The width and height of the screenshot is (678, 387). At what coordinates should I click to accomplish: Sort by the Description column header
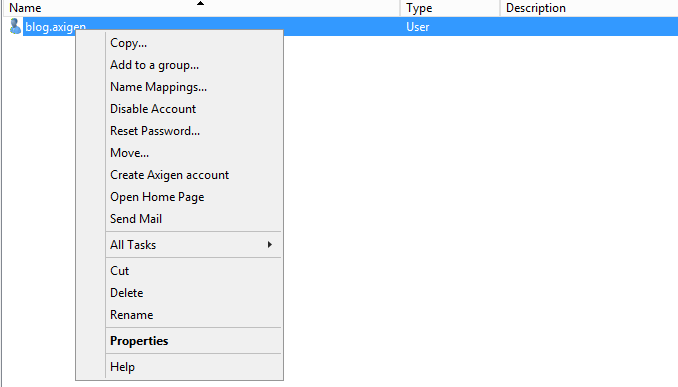tap(589, 8)
